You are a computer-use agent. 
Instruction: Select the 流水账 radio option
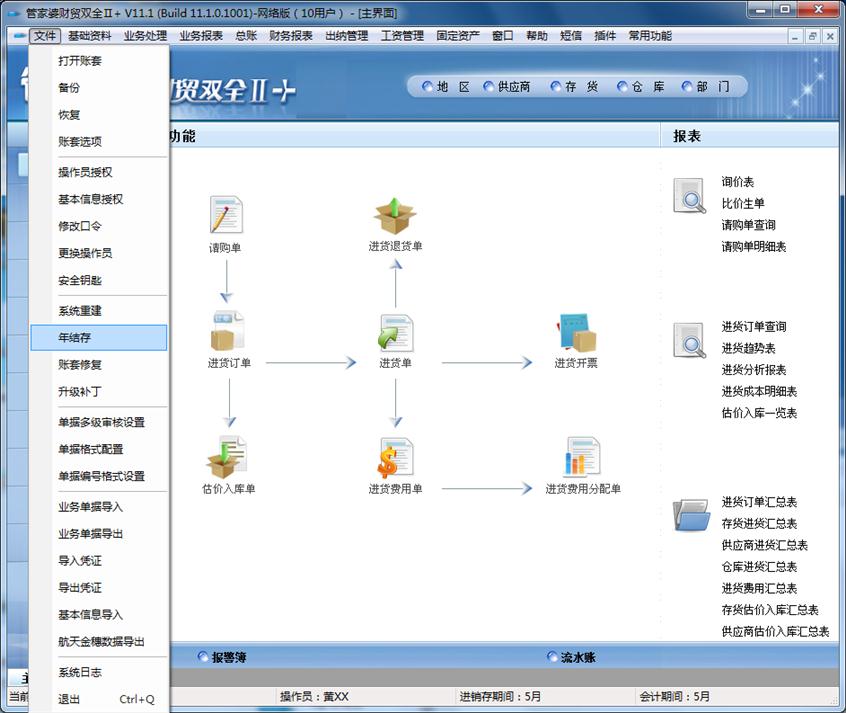pos(553,657)
